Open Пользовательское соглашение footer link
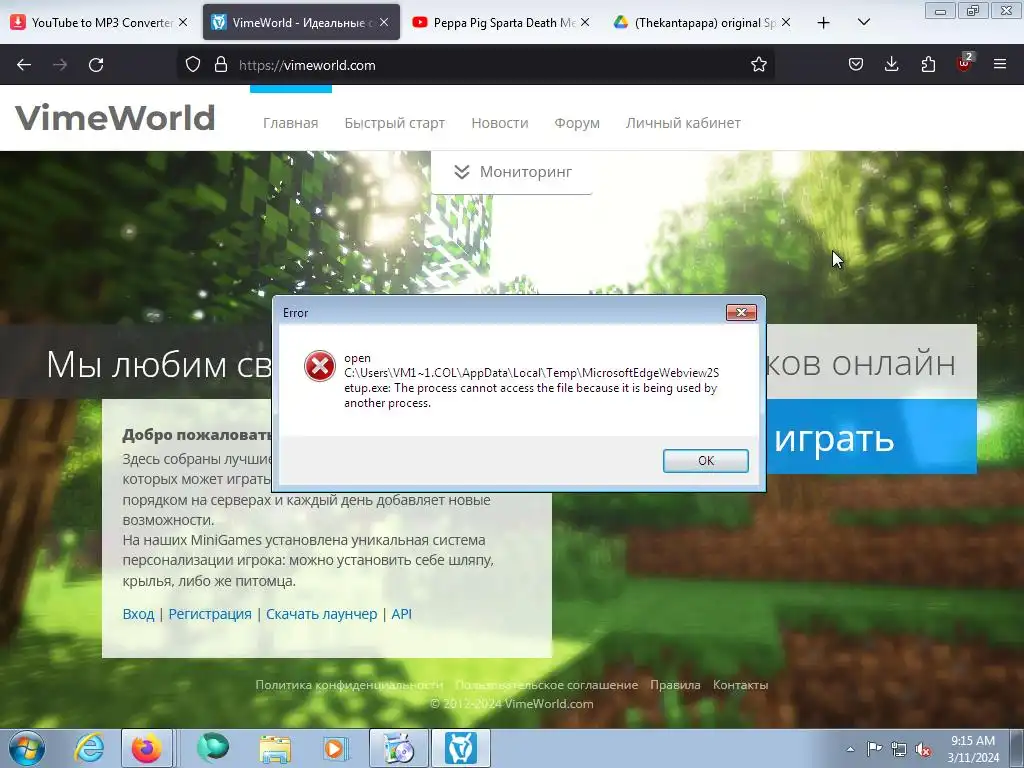Viewport: 1024px width, 768px height. click(x=546, y=684)
